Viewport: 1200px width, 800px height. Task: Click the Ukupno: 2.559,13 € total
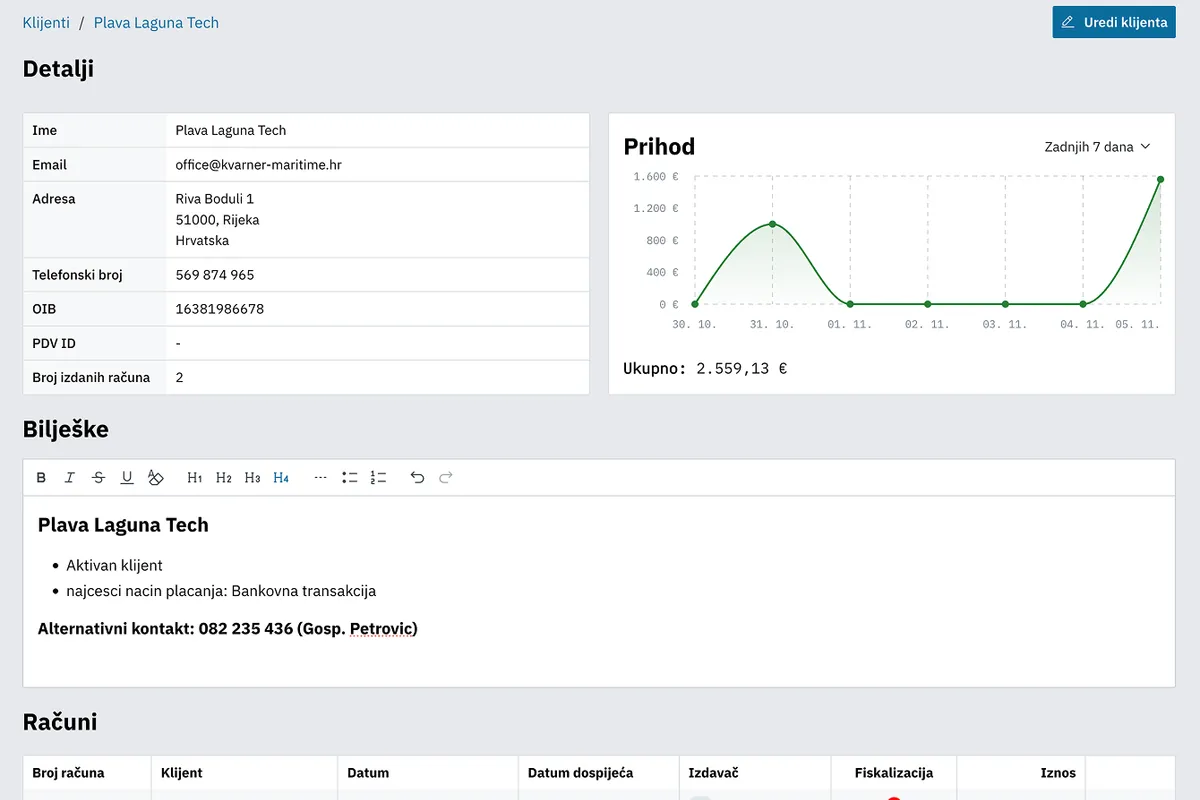[x=705, y=368]
